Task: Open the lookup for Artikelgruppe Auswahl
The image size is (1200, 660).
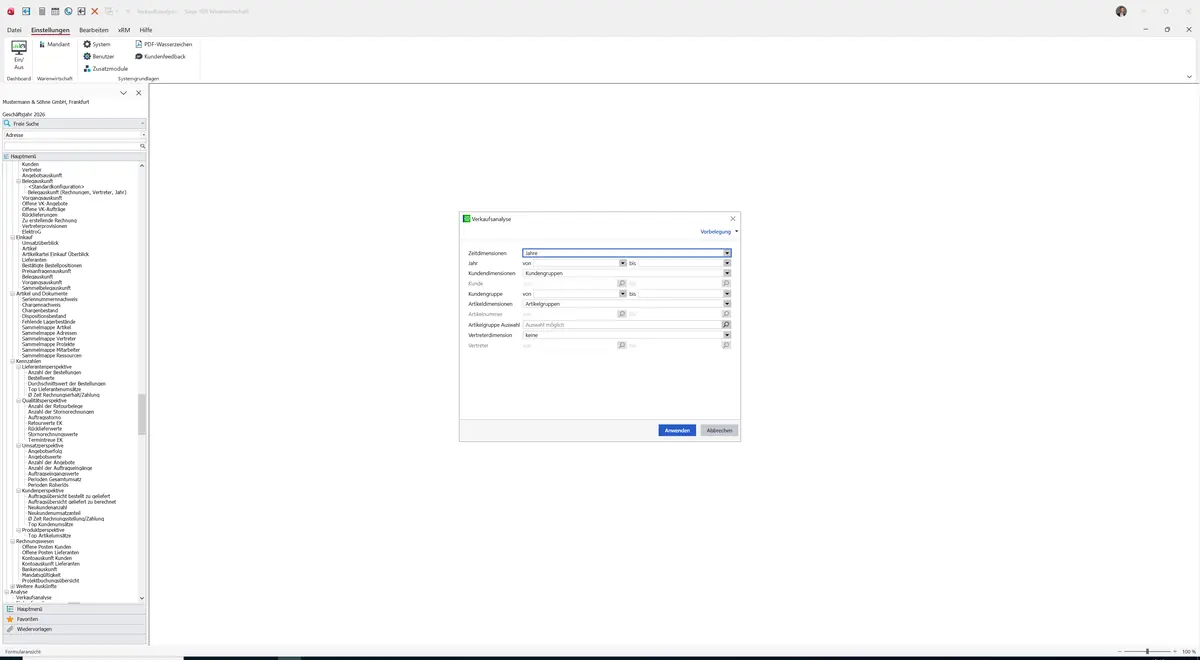Action: pos(726,325)
